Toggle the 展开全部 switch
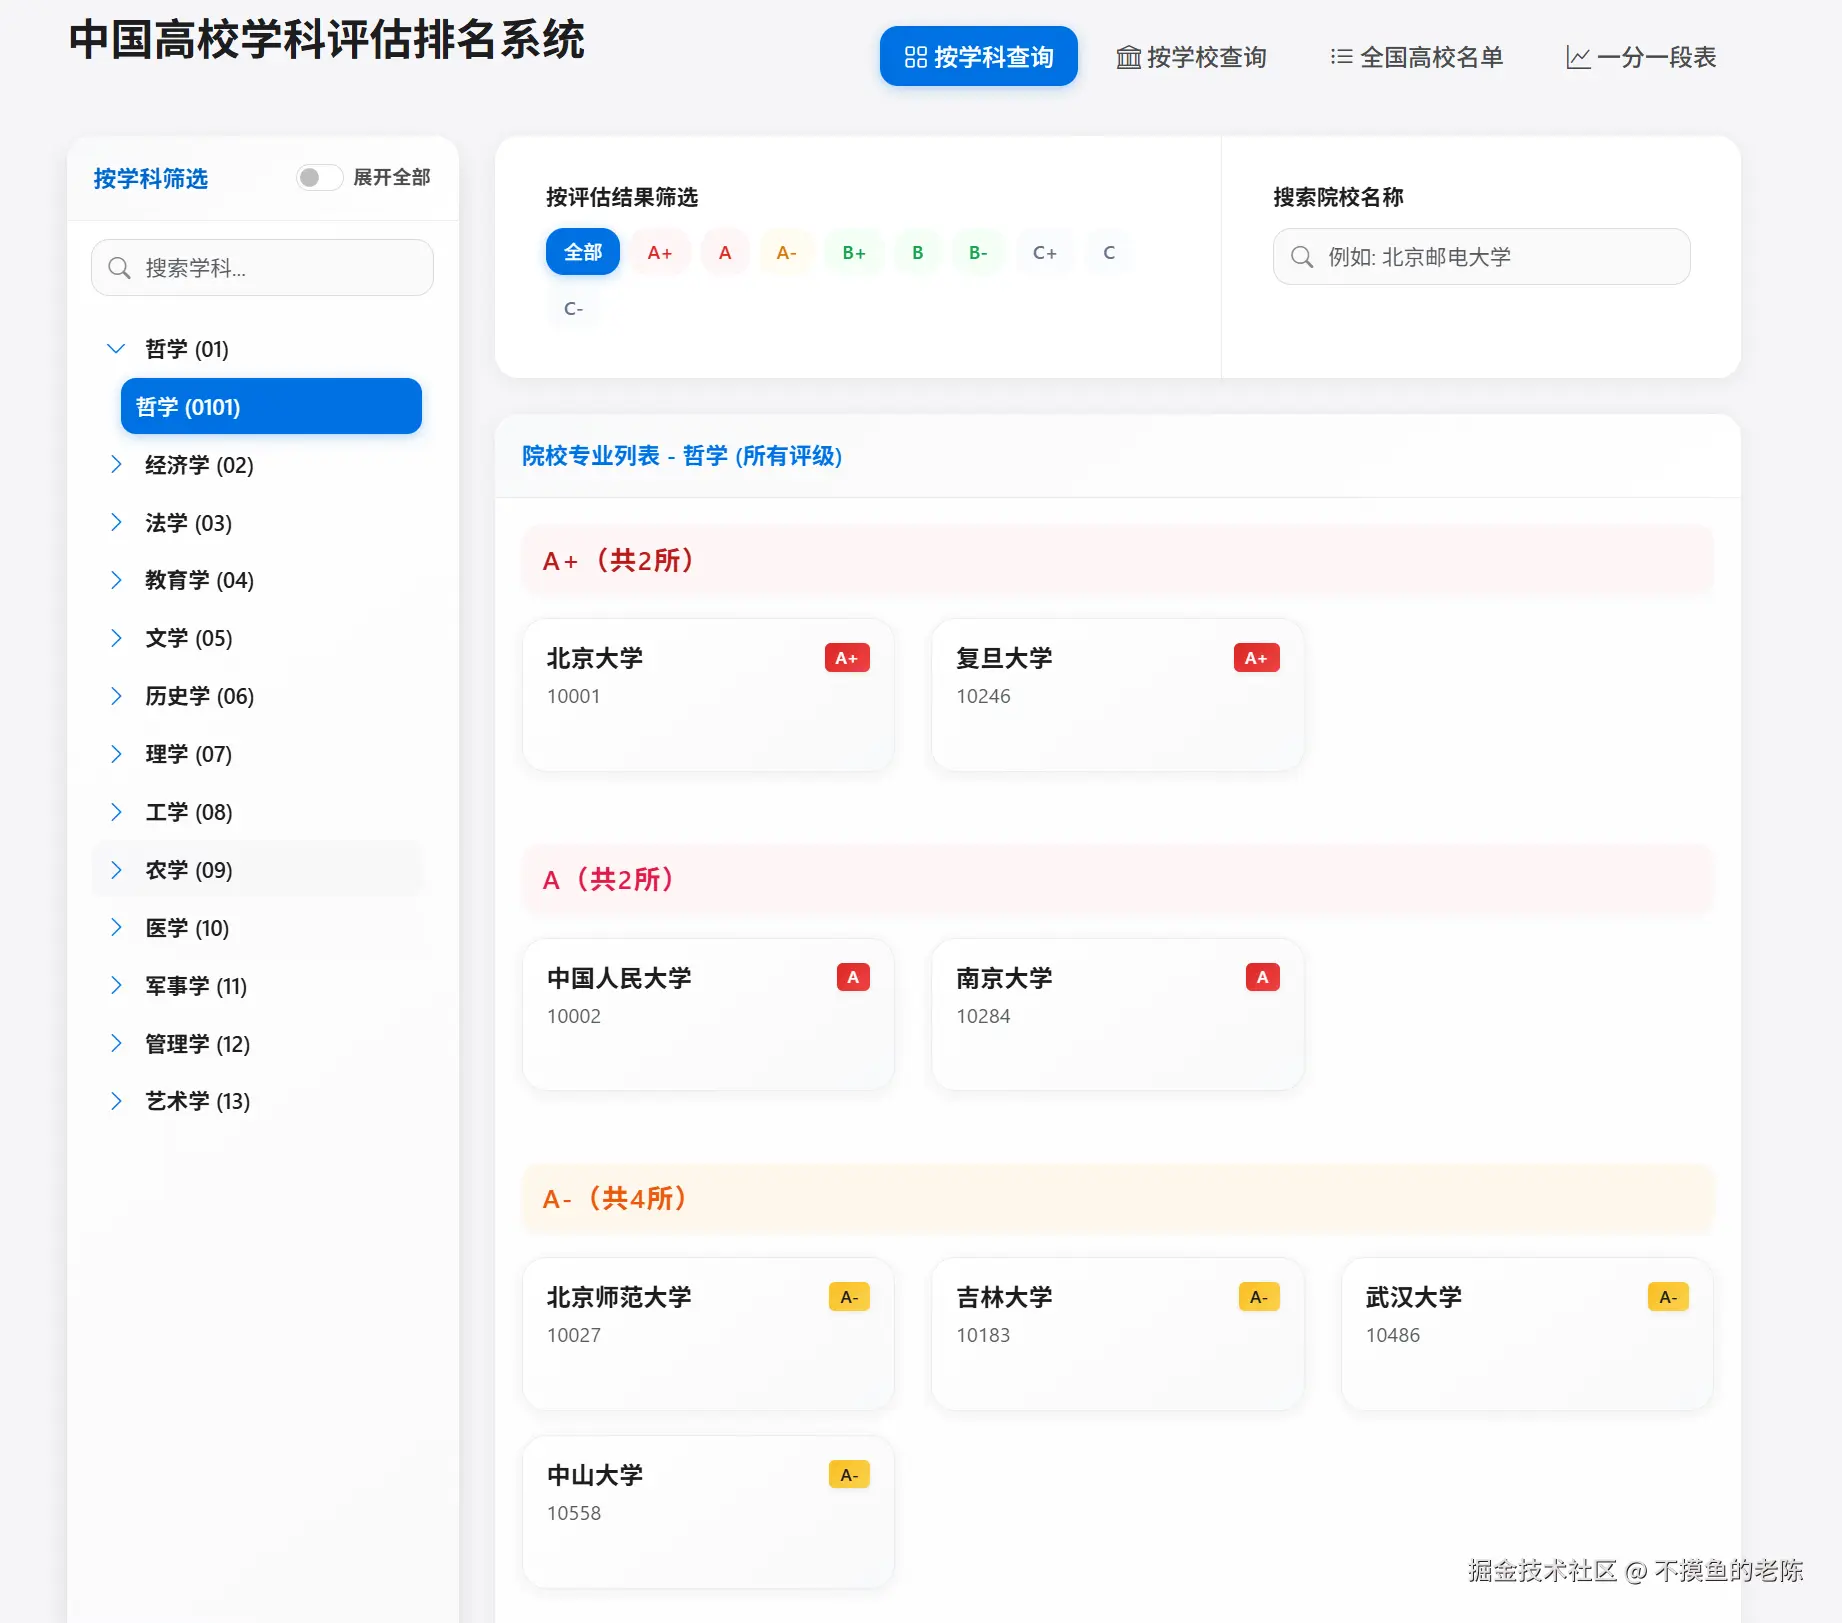The image size is (1842, 1623). (x=319, y=177)
